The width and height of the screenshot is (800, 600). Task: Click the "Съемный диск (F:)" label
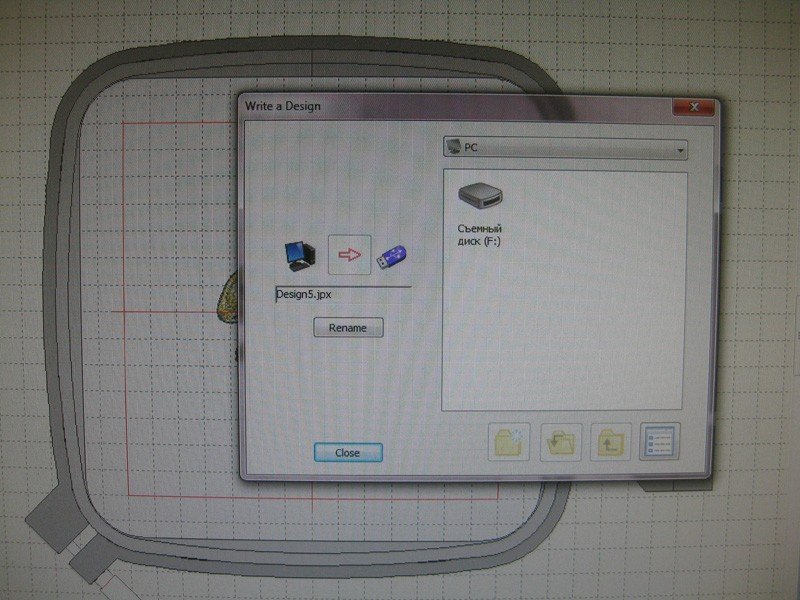[479, 235]
